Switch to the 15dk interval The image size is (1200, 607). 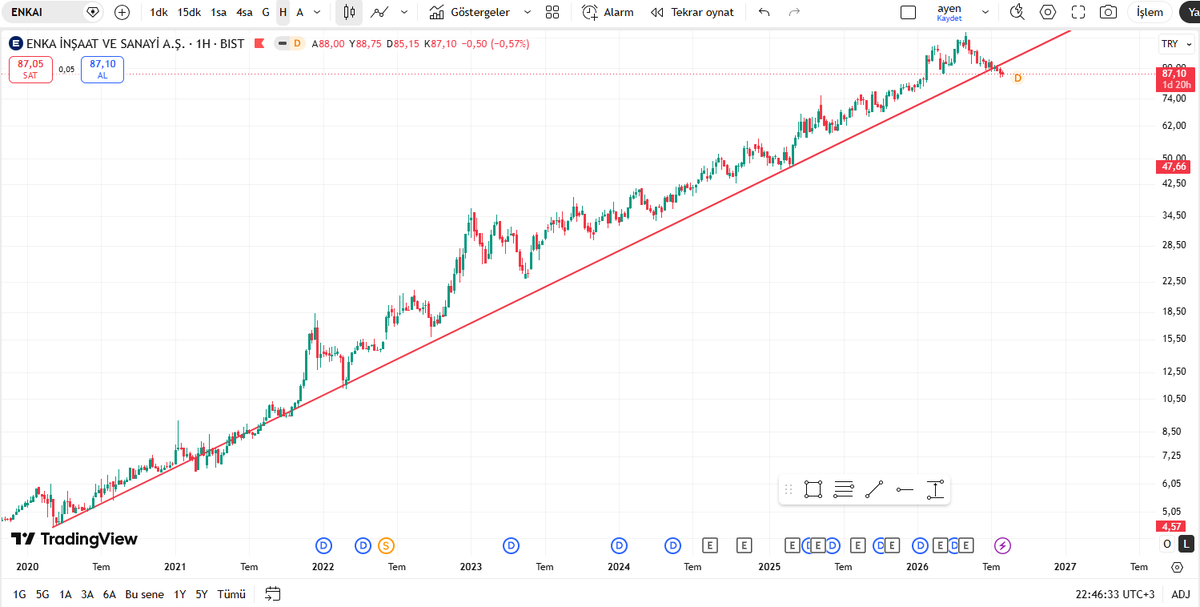click(189, 12)
